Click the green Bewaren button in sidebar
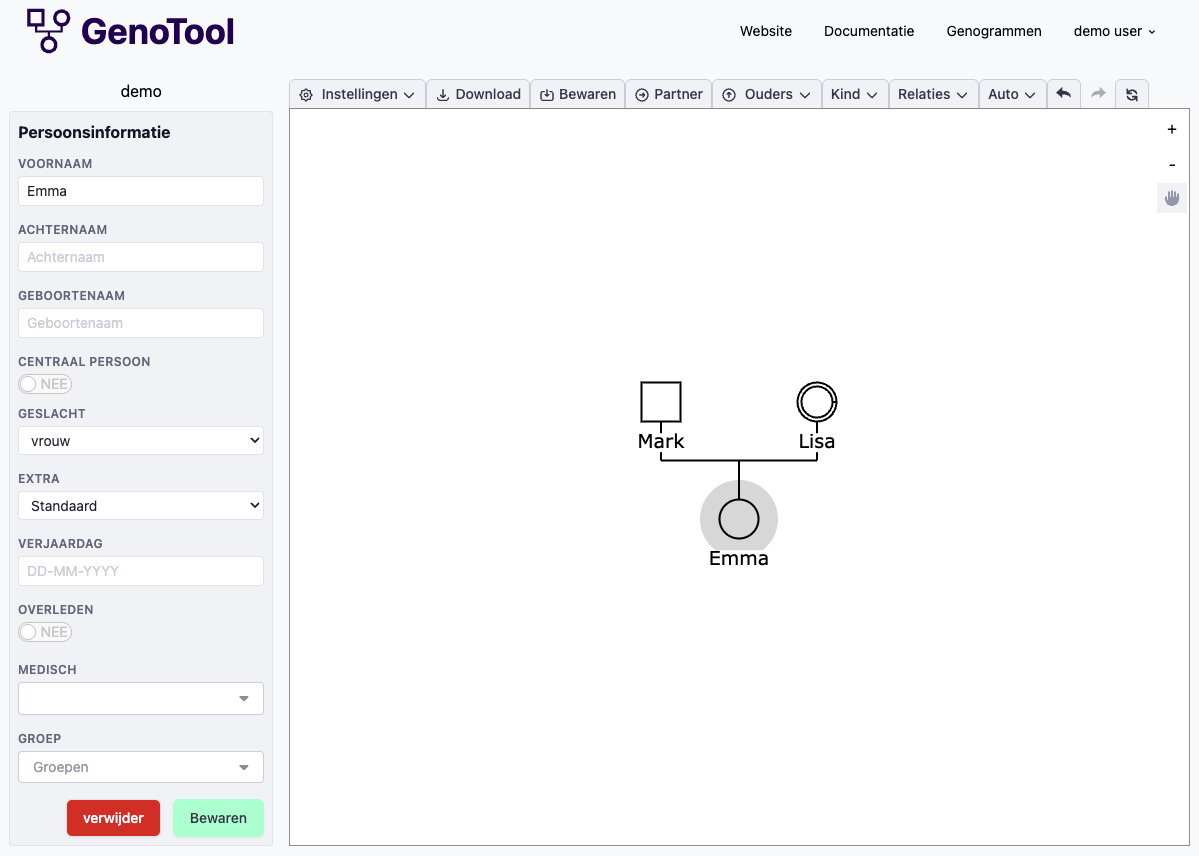The height and width of the screenshot is (856, 1199). (x=218, y=818)
